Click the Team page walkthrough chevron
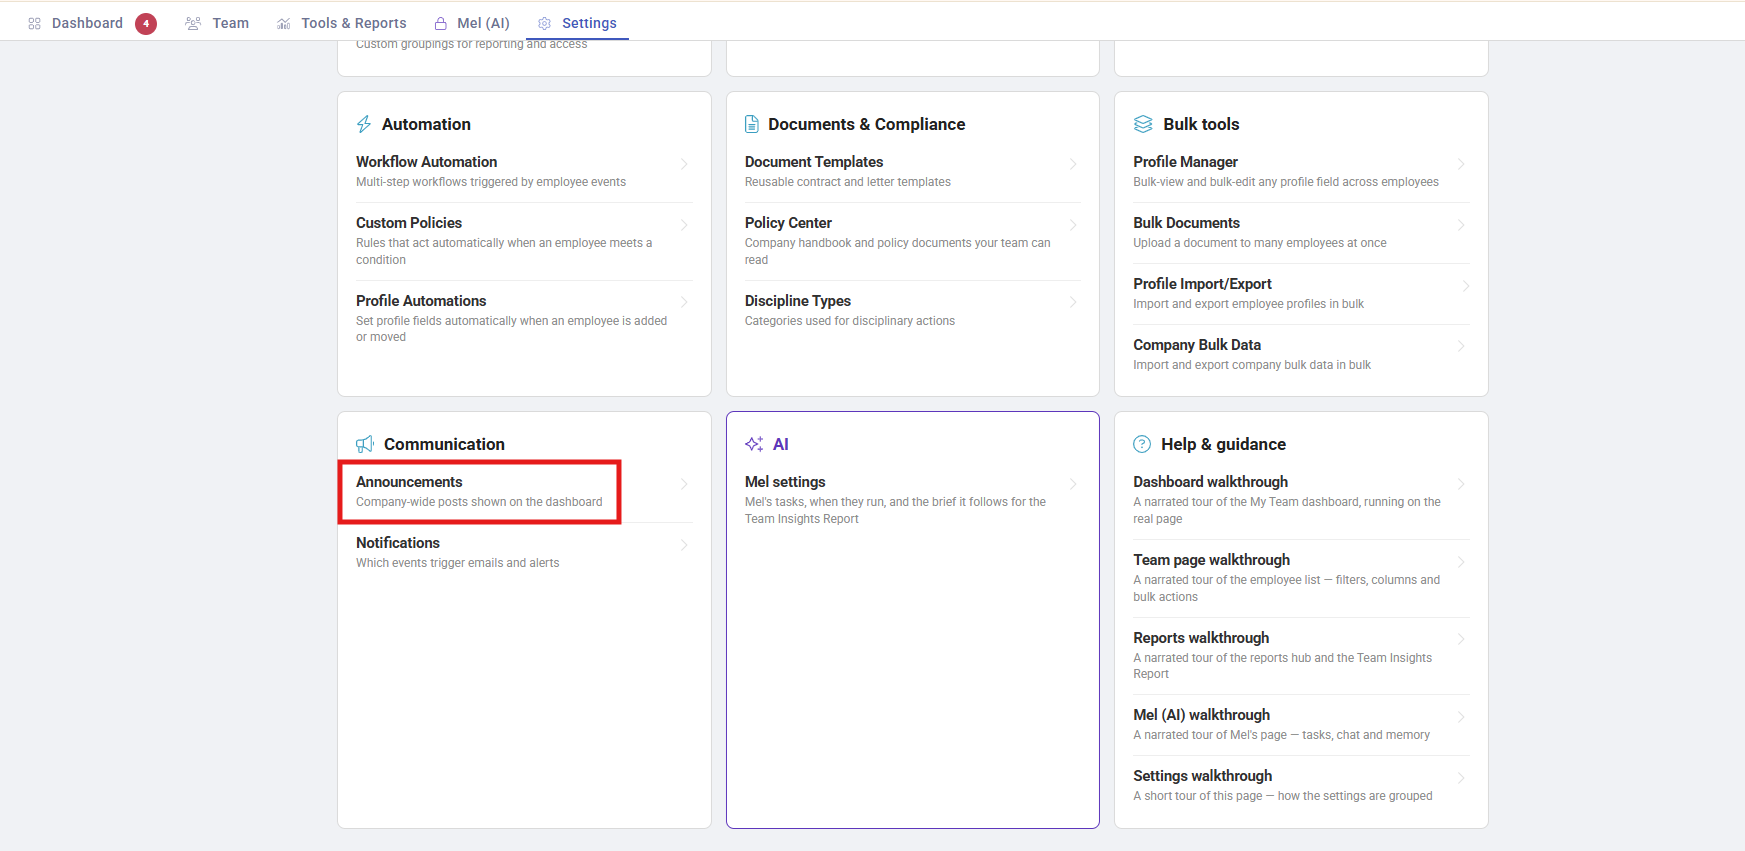Screen dimensions: 1745x851 click(x=1461, y=562)
